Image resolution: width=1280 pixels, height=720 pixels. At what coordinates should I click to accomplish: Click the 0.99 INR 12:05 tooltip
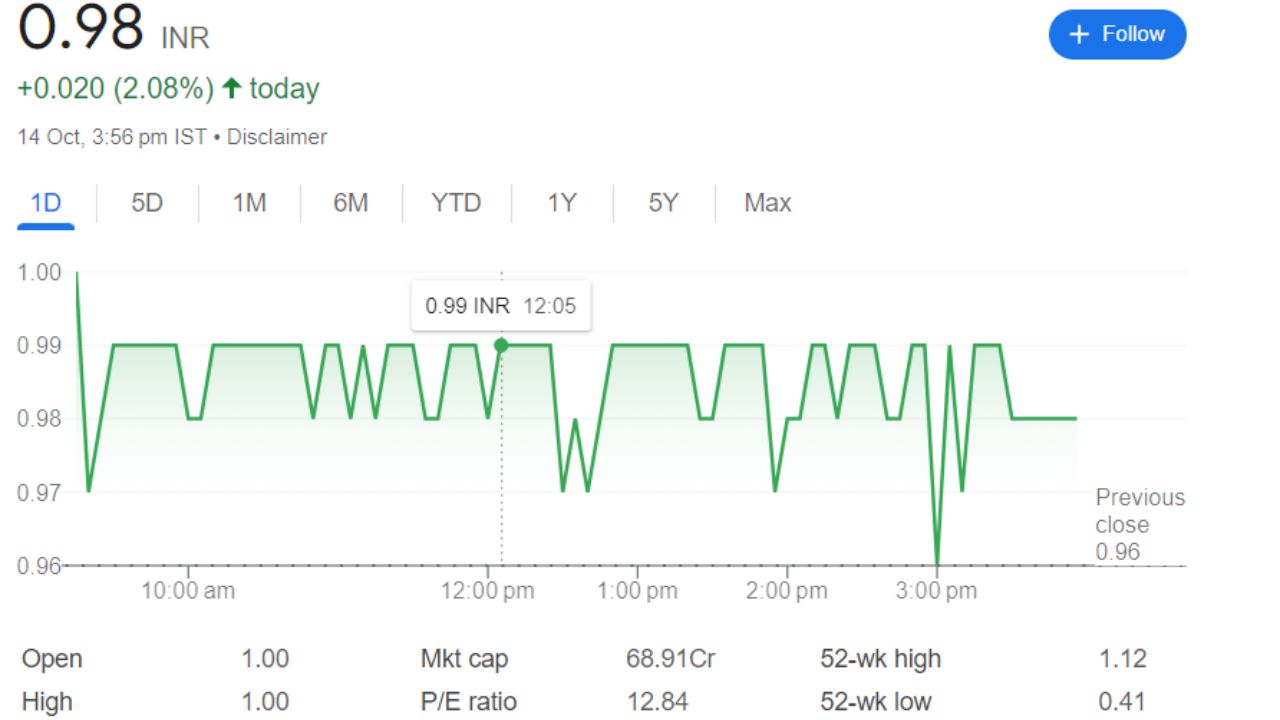tap(501, 306)
